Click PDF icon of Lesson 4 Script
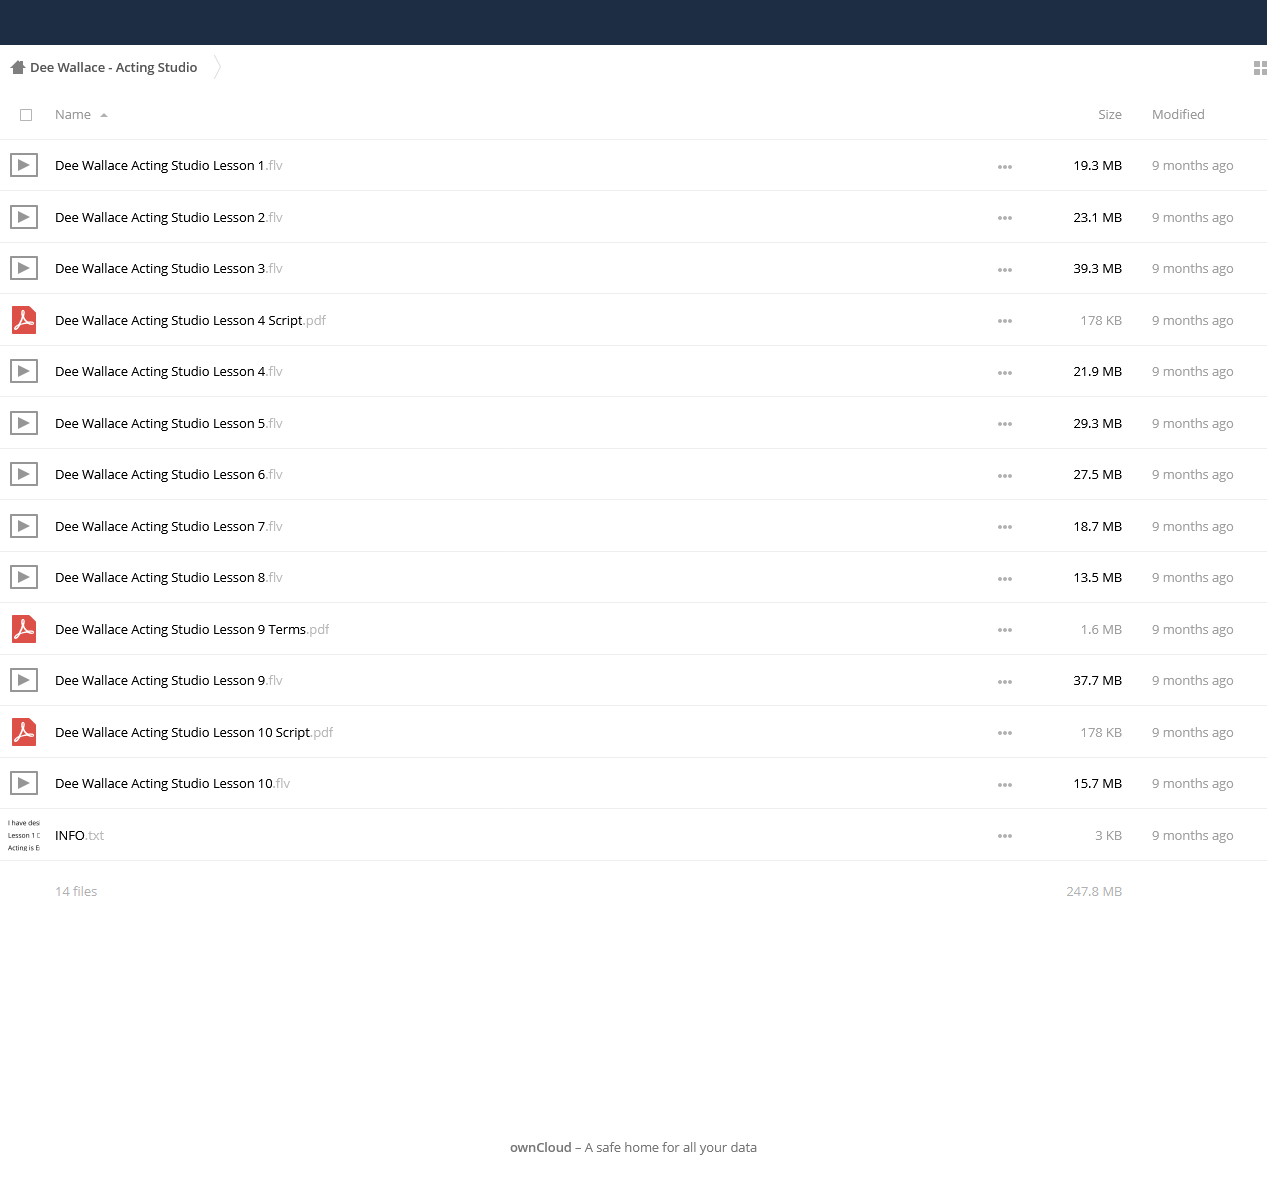1267x1177 pixels. point(24,320)
